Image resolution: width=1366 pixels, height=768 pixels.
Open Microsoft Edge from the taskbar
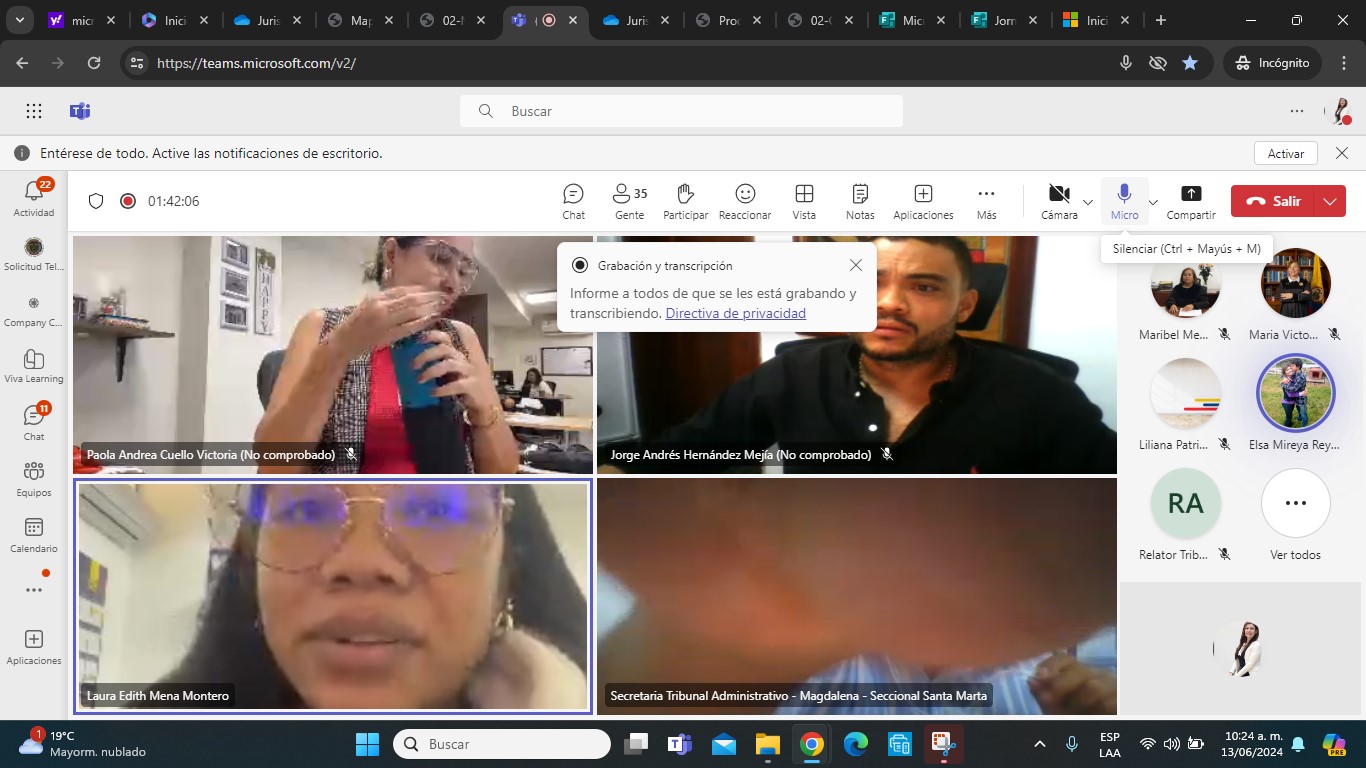tap(856, 744)
